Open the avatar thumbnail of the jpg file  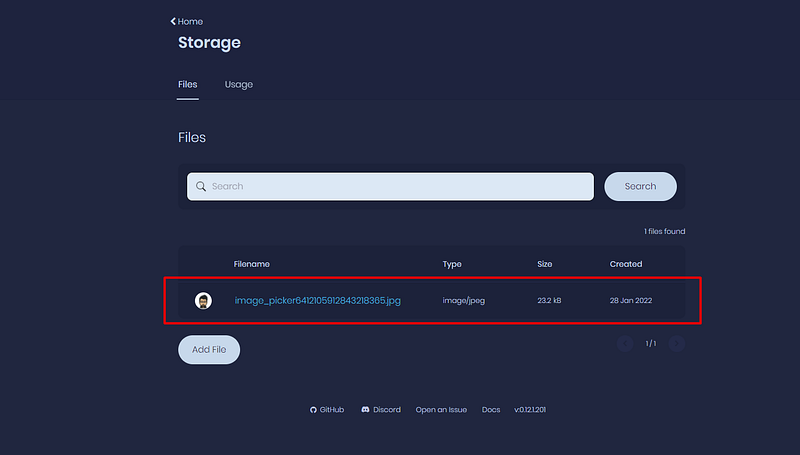pos(203,300)
